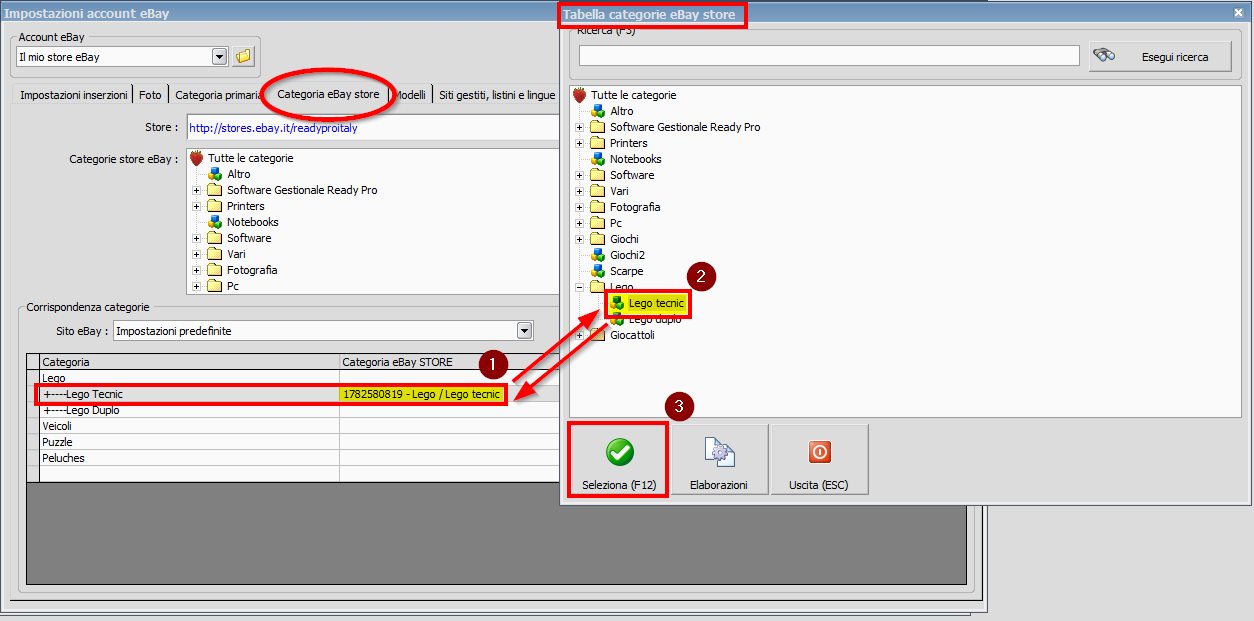This screenshot has height=621, width=1254.
Task: Click the strawberry root icon in Impostazioni account window
Action: coord(196,158)
